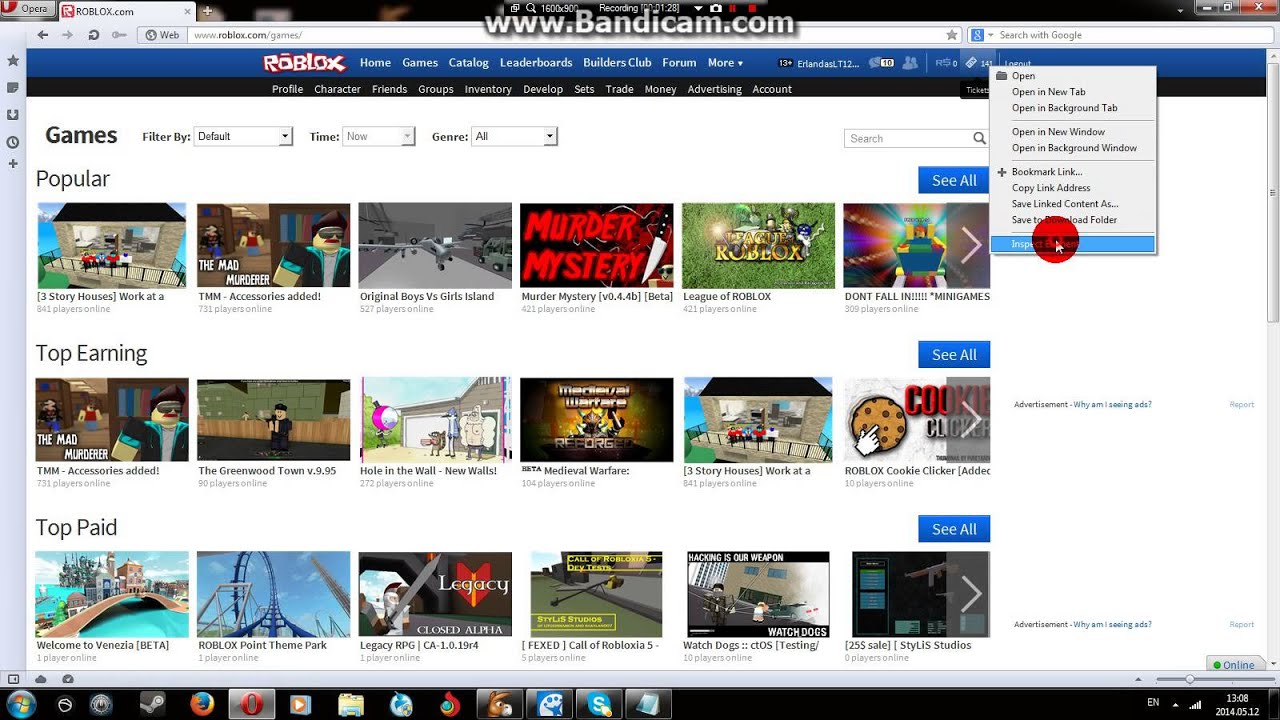The width and height of the screenshot is (1280, 720).
Task: Click the browser Back arrow
Action: click(43, 35)
